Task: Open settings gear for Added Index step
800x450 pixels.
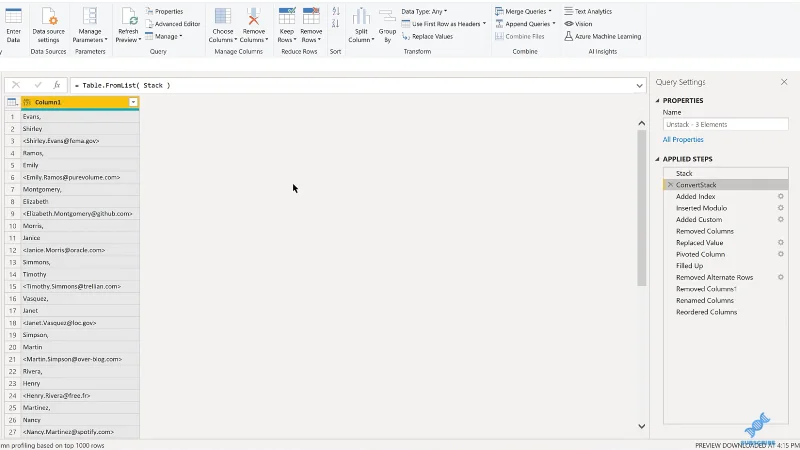Action: [x=780, y=196]
